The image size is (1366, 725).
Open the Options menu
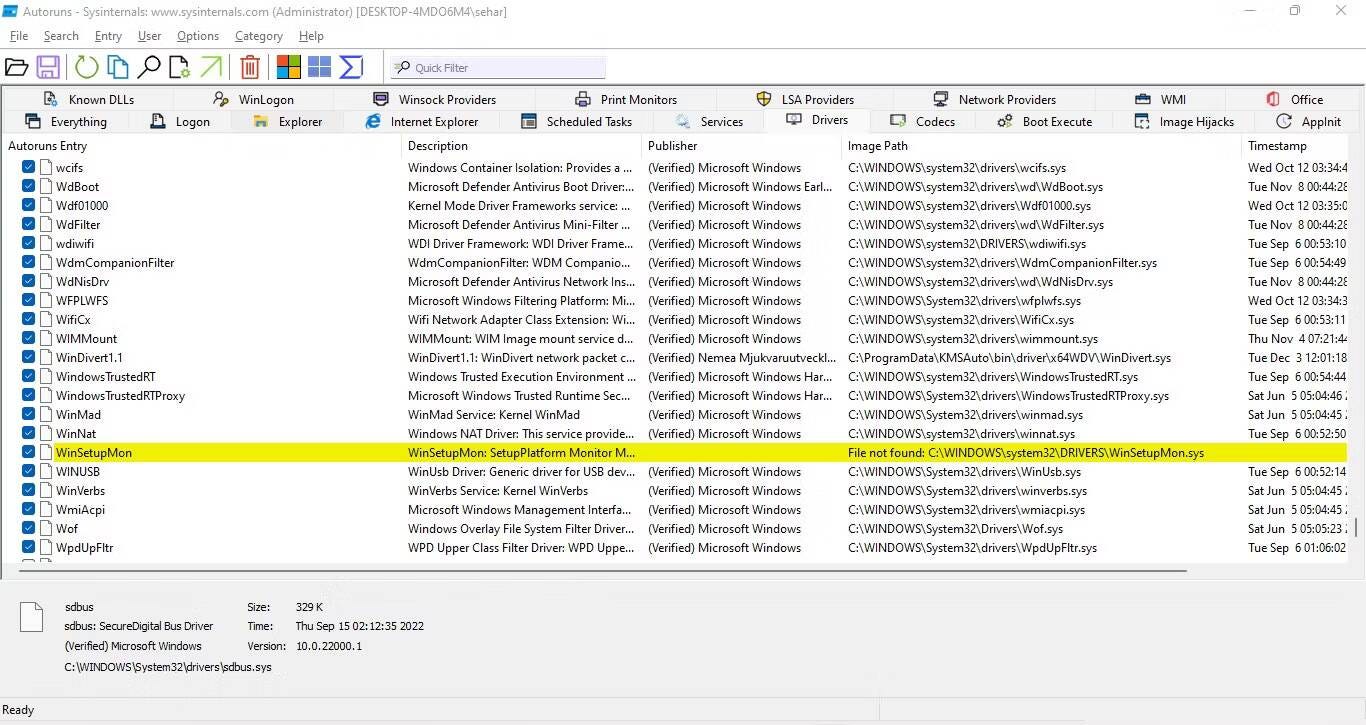click(197, 35)
